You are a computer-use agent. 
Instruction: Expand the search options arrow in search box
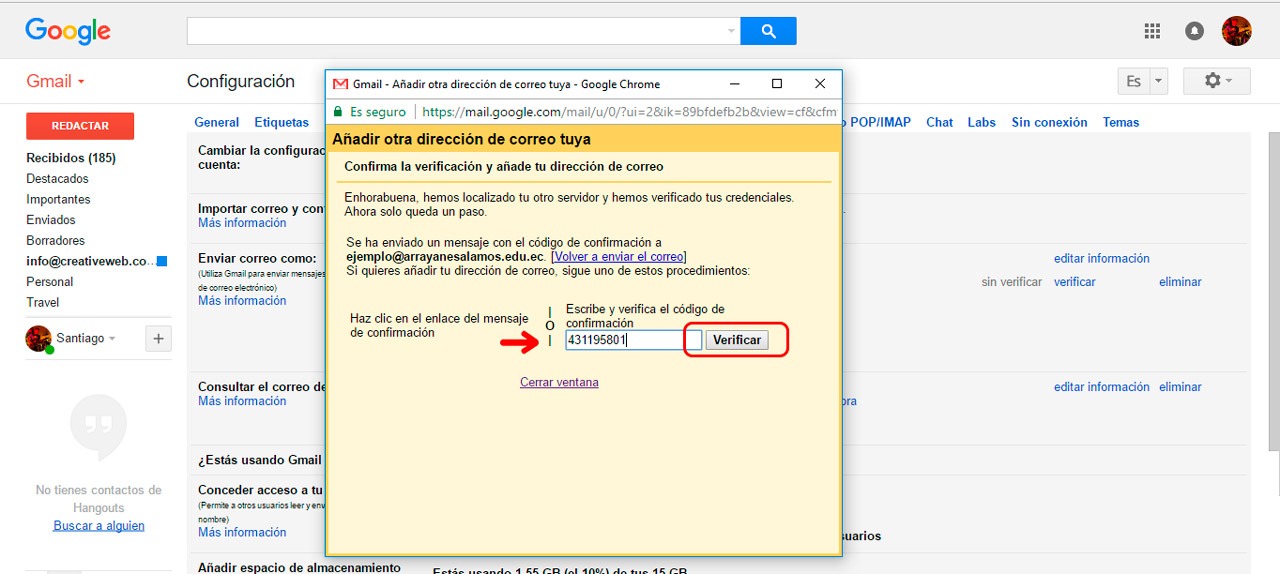pyautogui.click(x=731, y=31)
